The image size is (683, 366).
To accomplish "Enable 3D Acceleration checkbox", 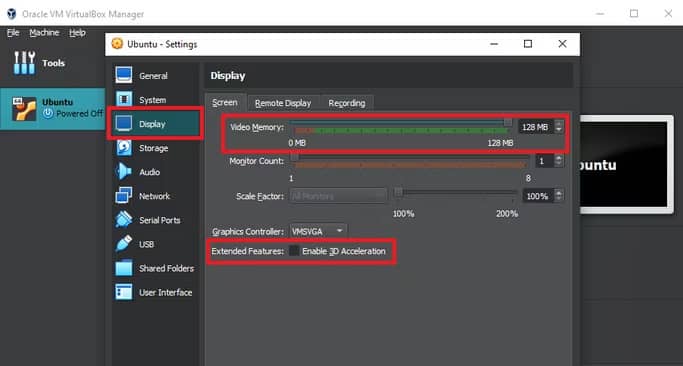I will point(295,251).
